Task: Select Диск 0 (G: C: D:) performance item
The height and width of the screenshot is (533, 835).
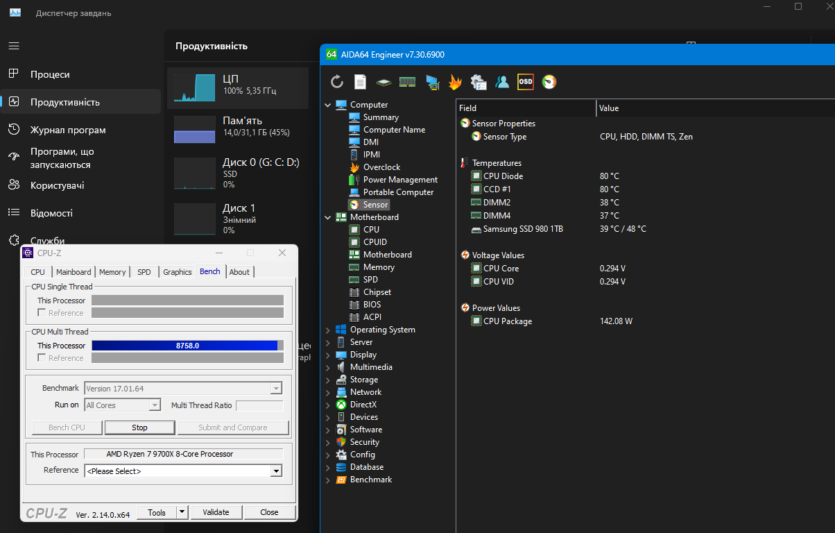Action: point(238,173)
